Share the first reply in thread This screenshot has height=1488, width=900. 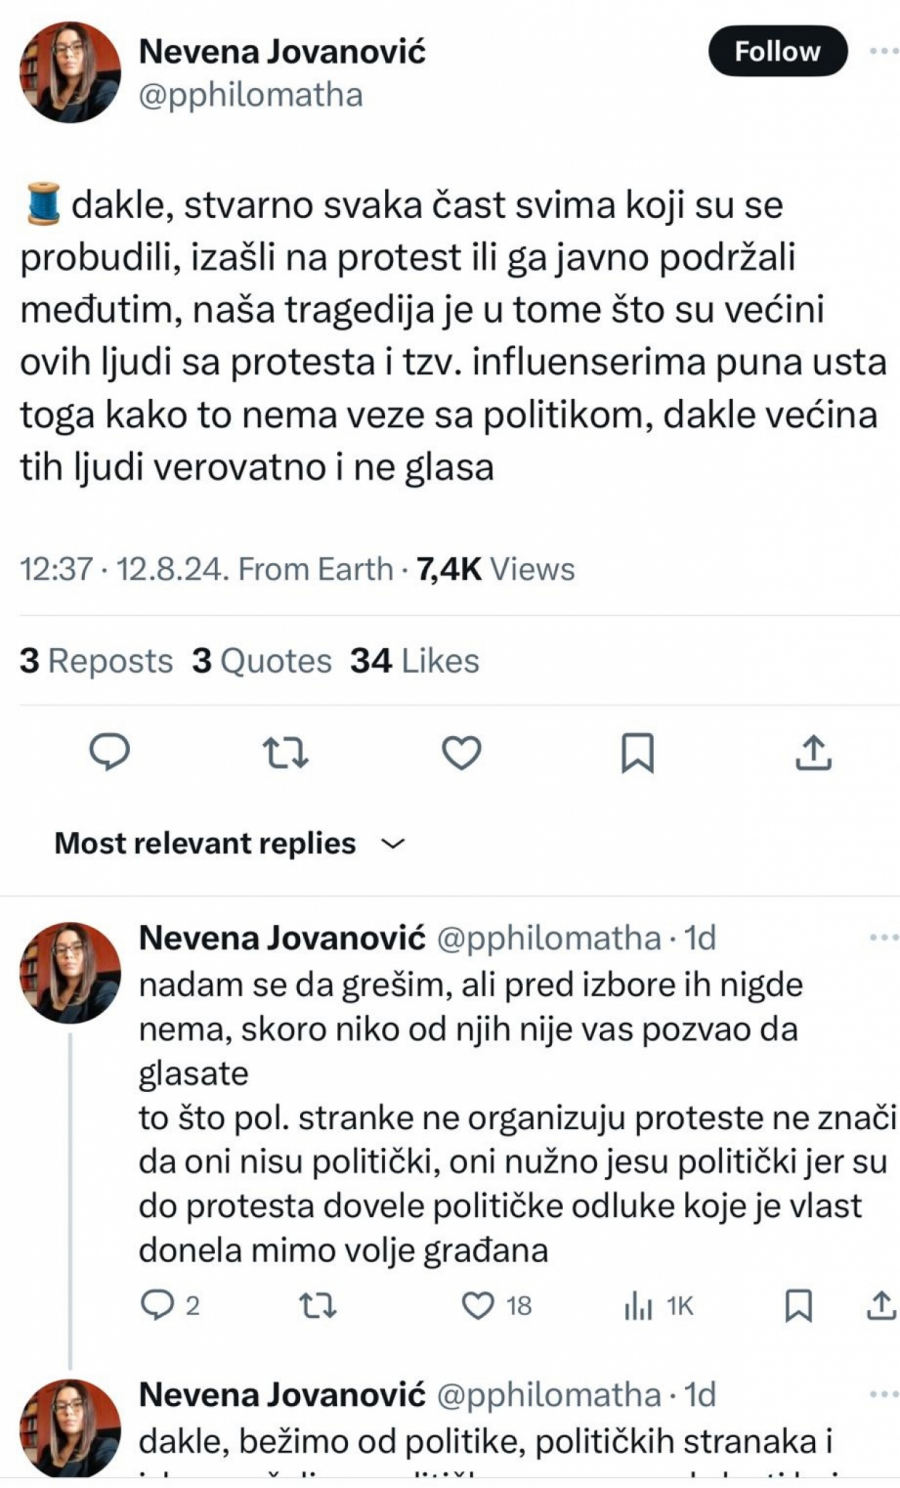(880, 1305)
